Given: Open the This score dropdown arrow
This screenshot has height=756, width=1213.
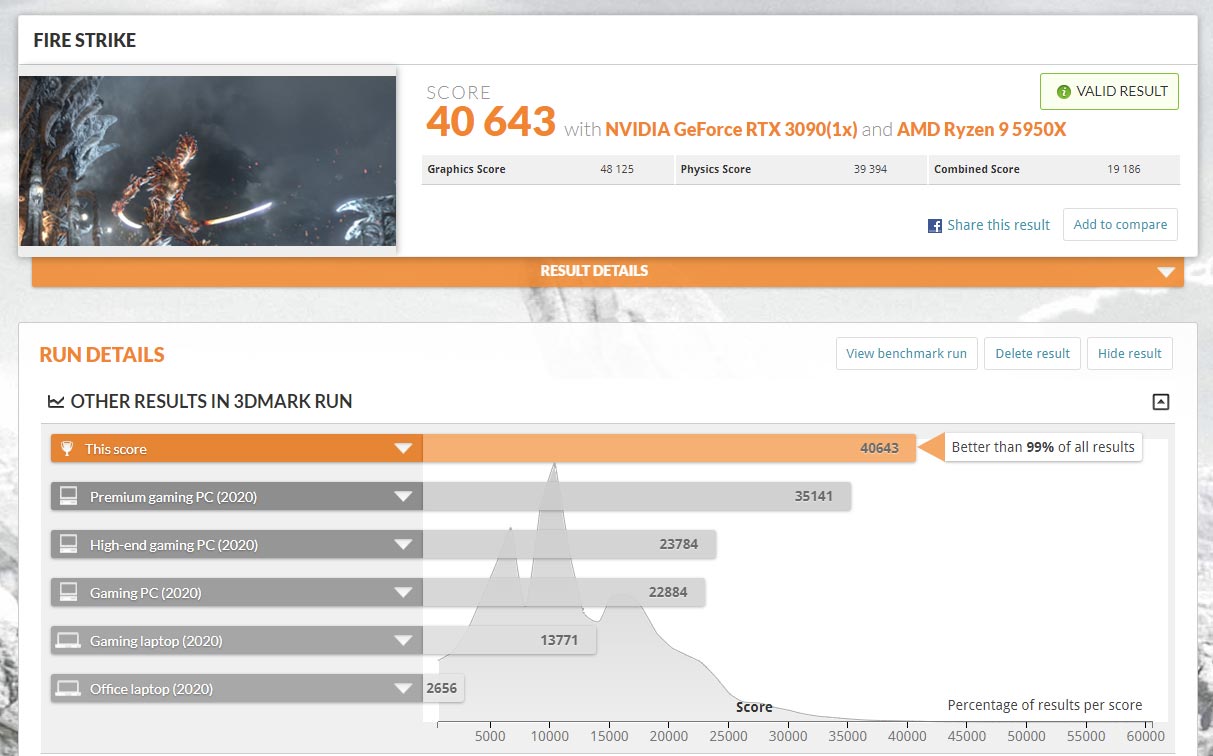Looking at the screenshot, I should pyautogui.click(x=403, y=449).
